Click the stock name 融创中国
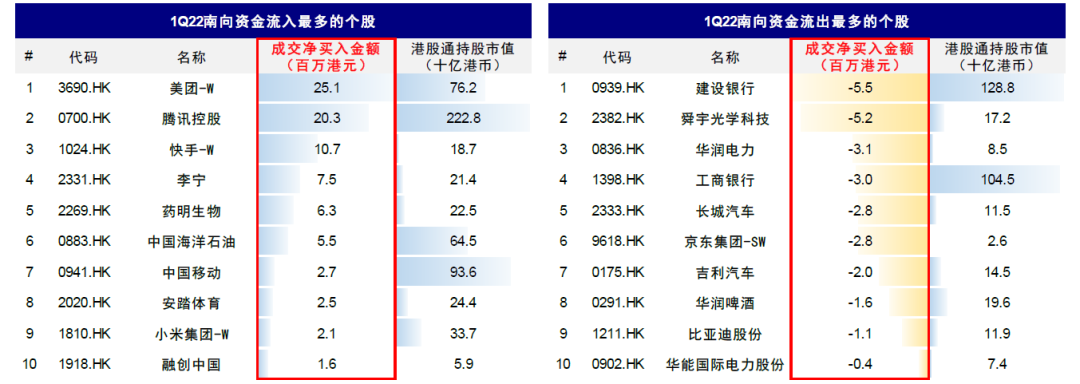 click(191, 365)
